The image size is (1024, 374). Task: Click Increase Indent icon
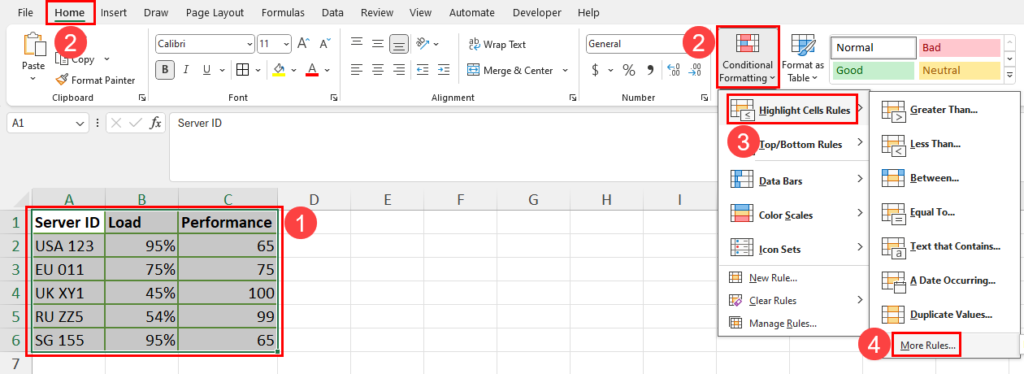443,69
